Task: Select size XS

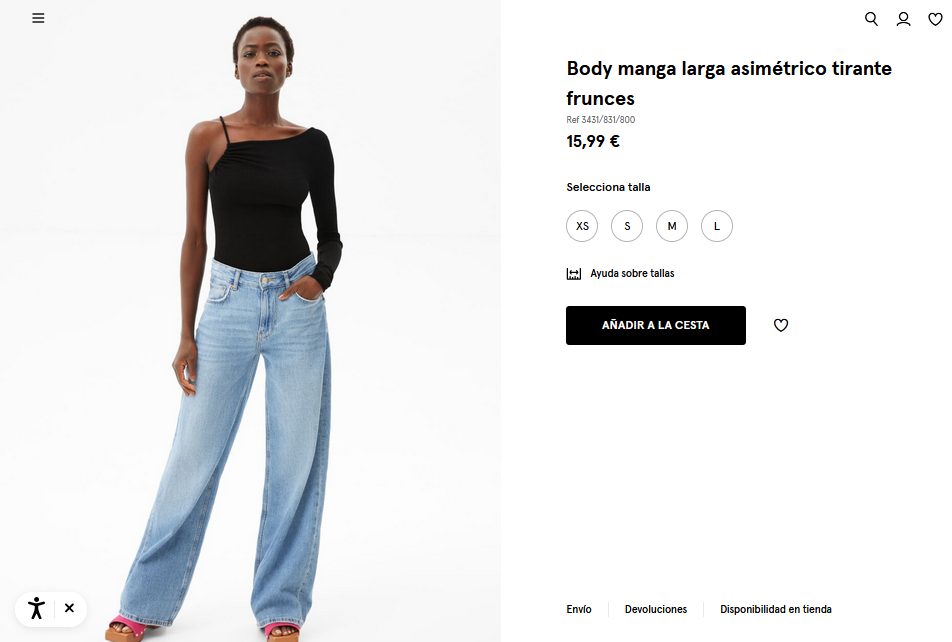Action: pyautogui.click(x=582, y=226)
